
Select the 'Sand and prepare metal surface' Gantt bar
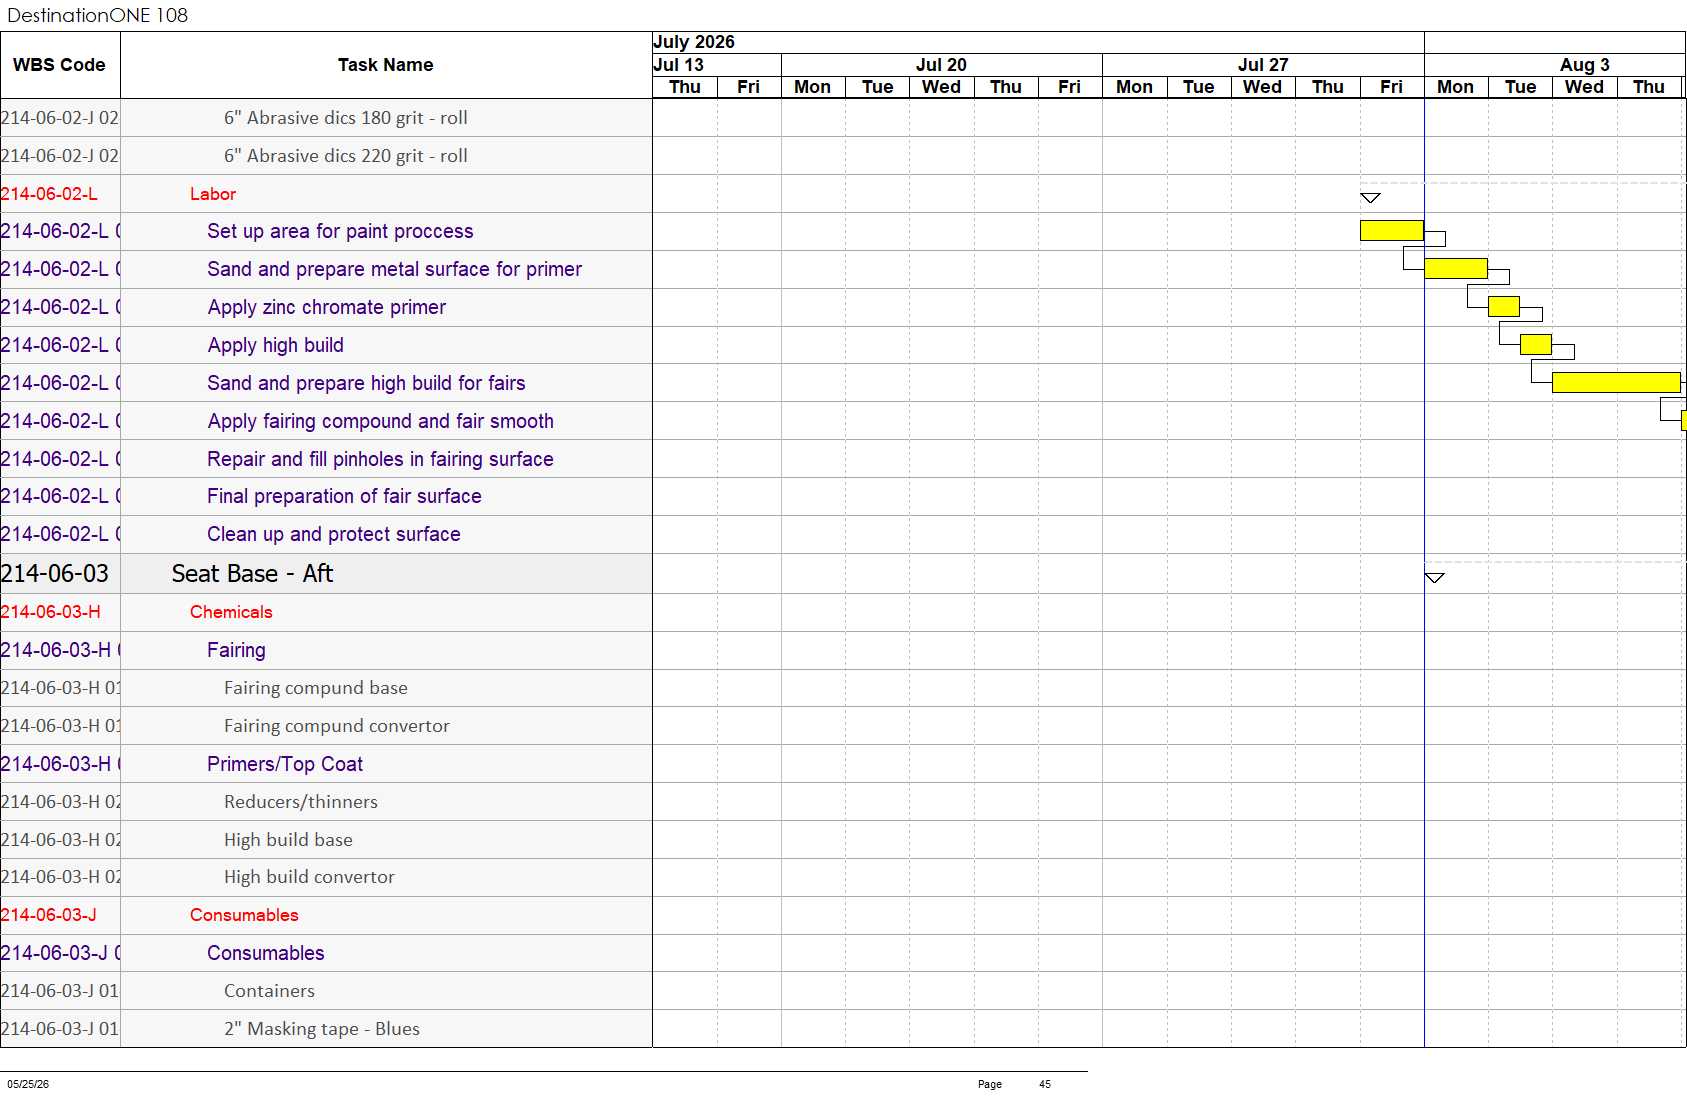1455,268
